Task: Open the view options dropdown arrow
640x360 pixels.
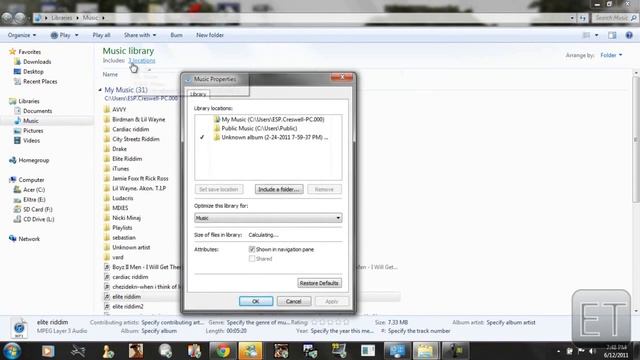Action: [596, 35]
